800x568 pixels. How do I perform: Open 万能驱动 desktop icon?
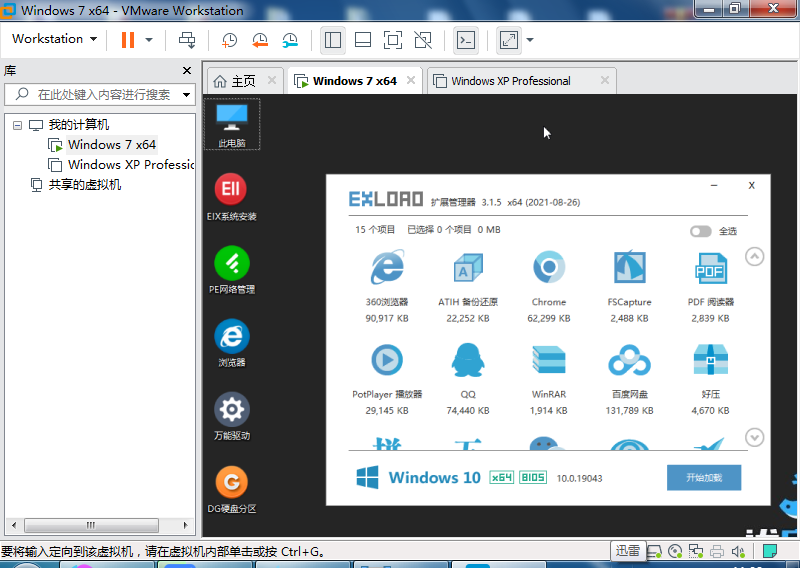click(232, 416)
